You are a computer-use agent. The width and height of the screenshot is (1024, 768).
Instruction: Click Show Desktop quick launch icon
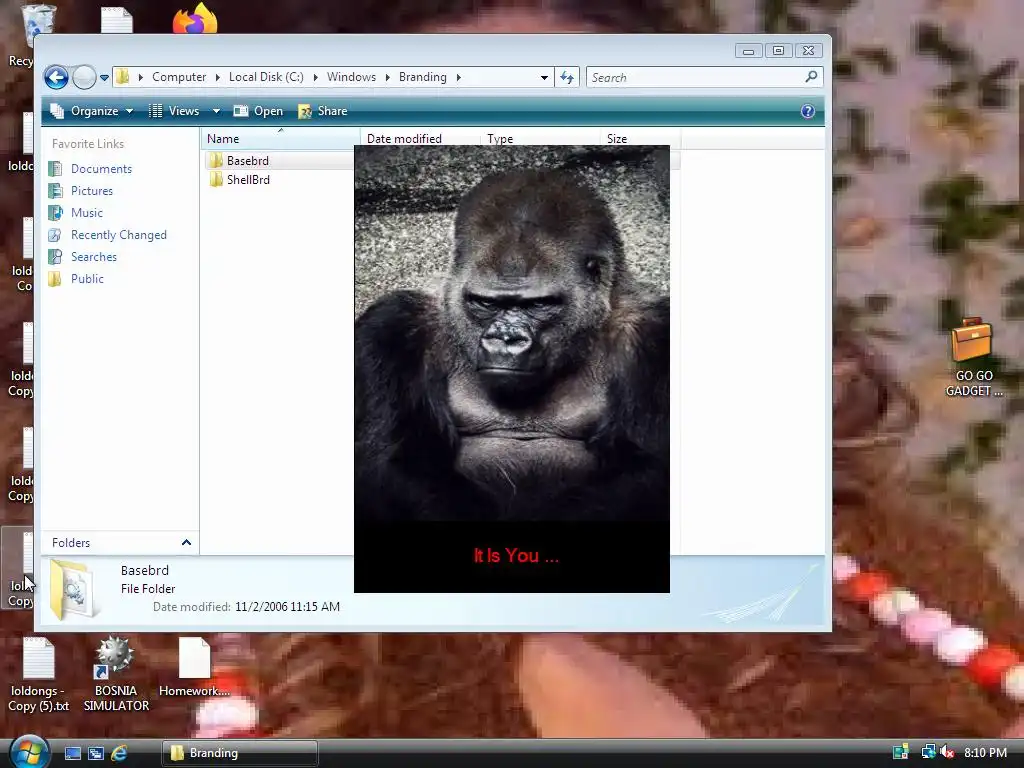[72, 753]
